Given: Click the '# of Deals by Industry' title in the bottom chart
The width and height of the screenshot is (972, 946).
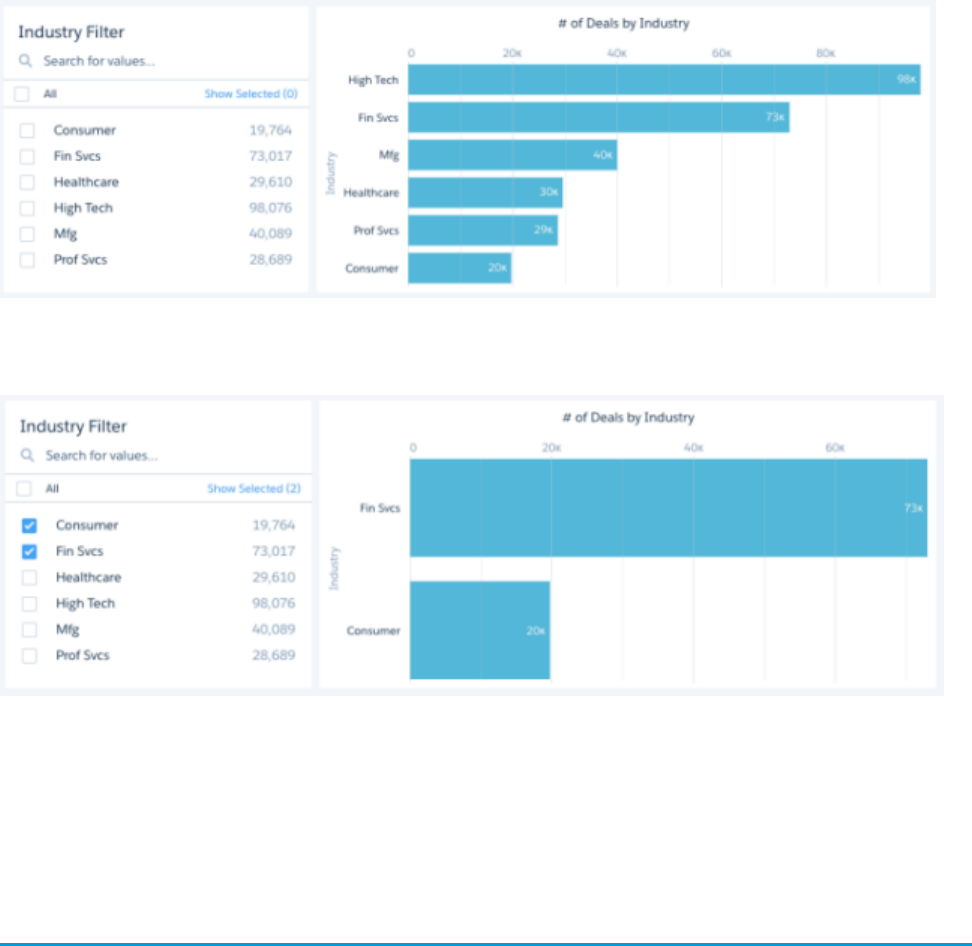Looking at the screenshot, I should pos(628,418).
